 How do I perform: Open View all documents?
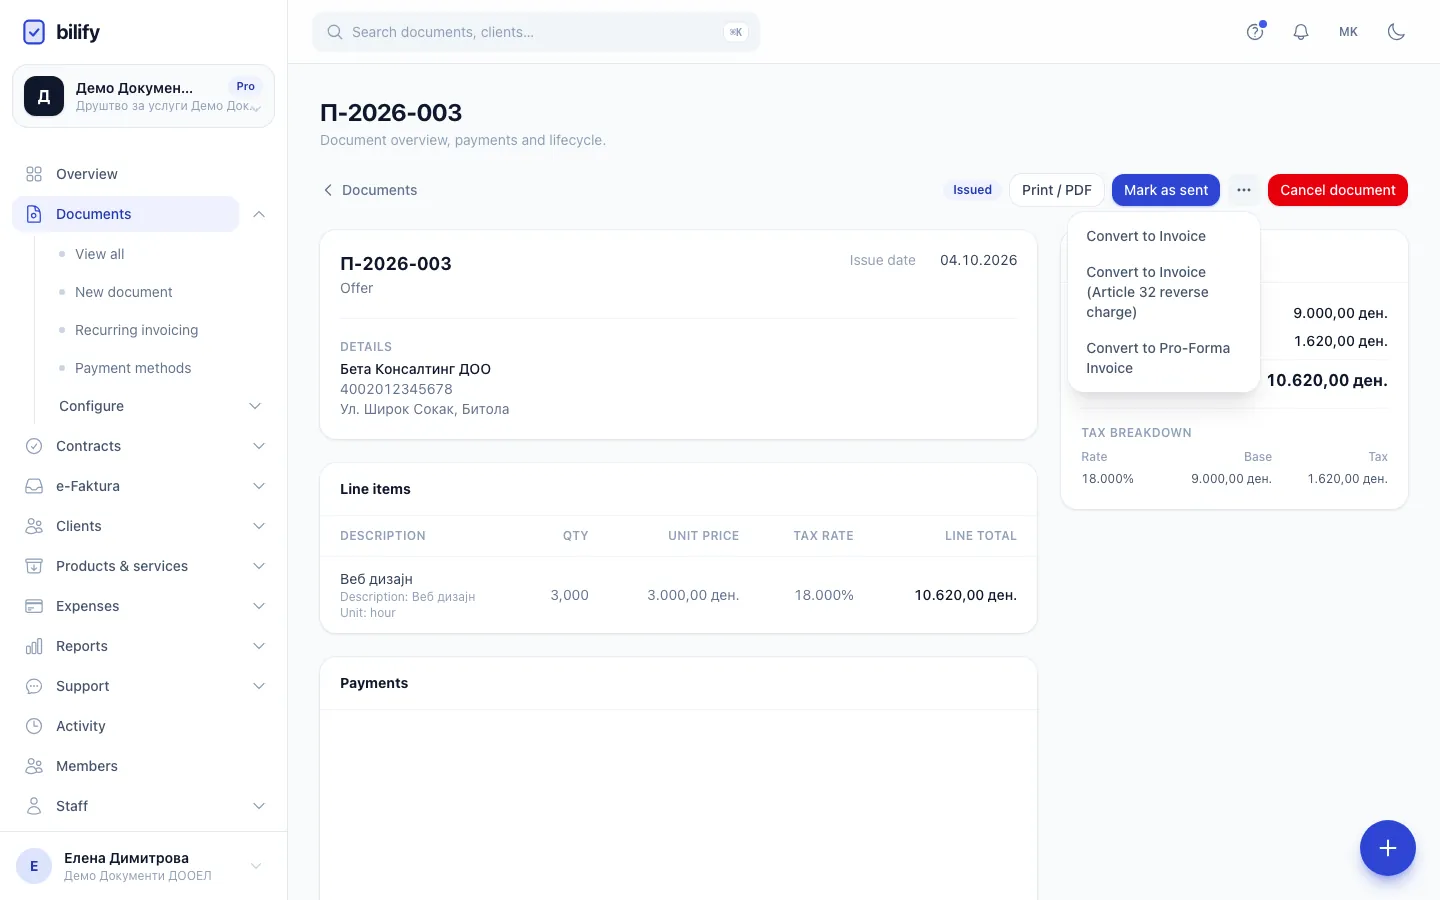tap(100, 254)
